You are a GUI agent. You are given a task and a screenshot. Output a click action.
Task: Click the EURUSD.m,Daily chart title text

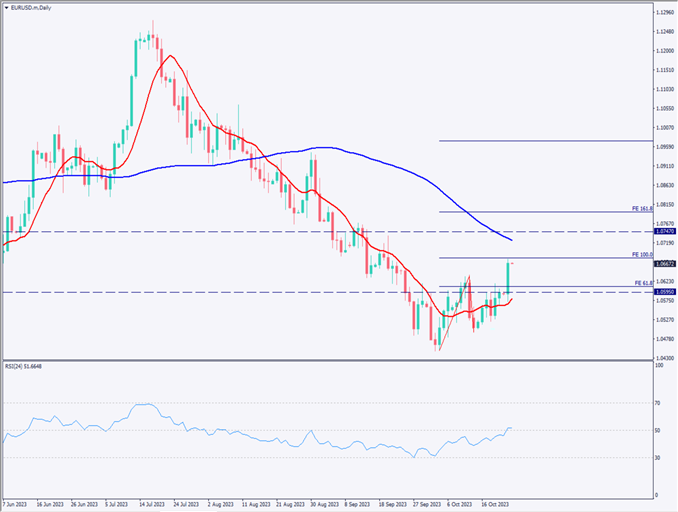pos(33,7)
